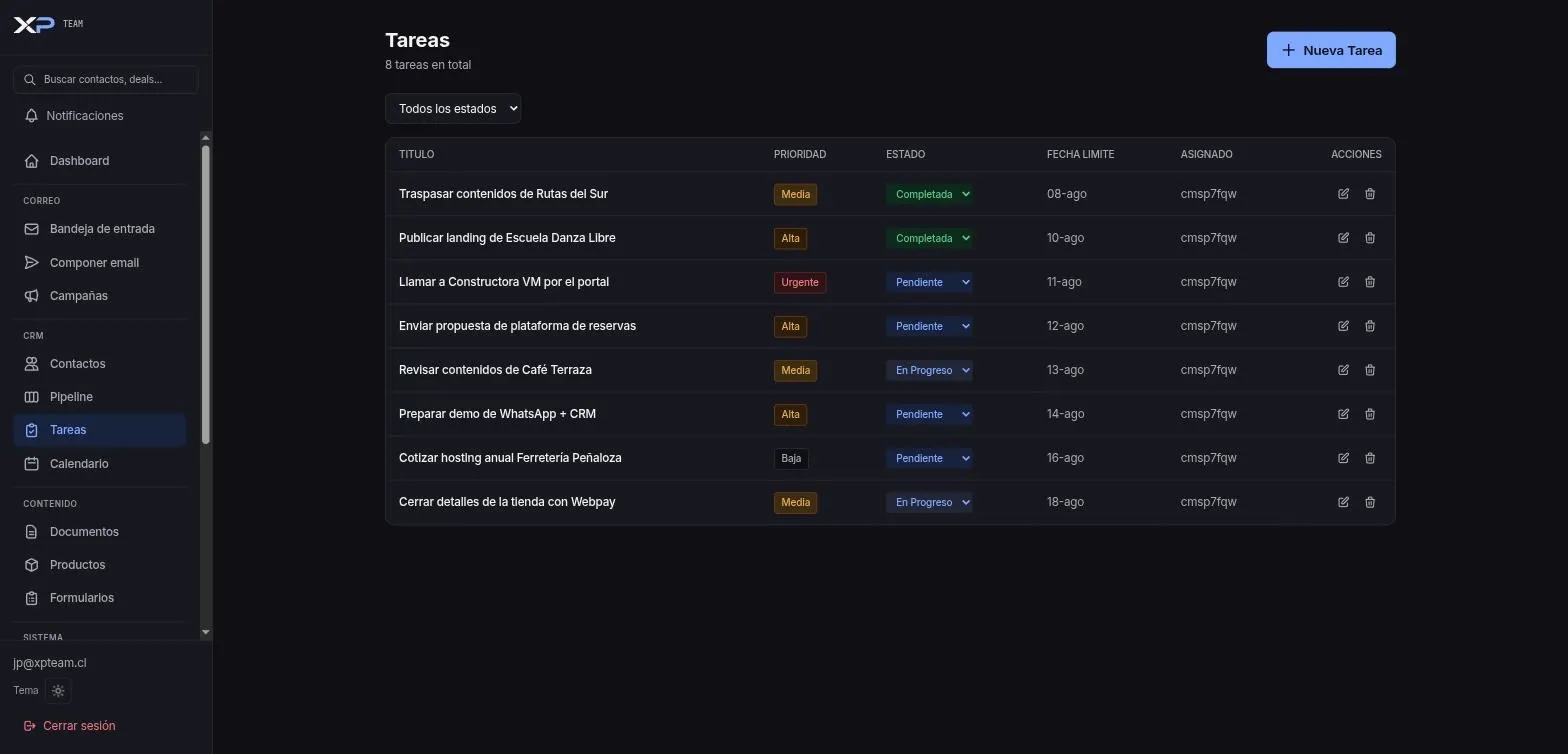Edit the Enviar propuesta de plataforma de reservas task
Image resolution: width=1568 pixels, height=754 pixels.
pyautogui.click(x=1343, y=326)
